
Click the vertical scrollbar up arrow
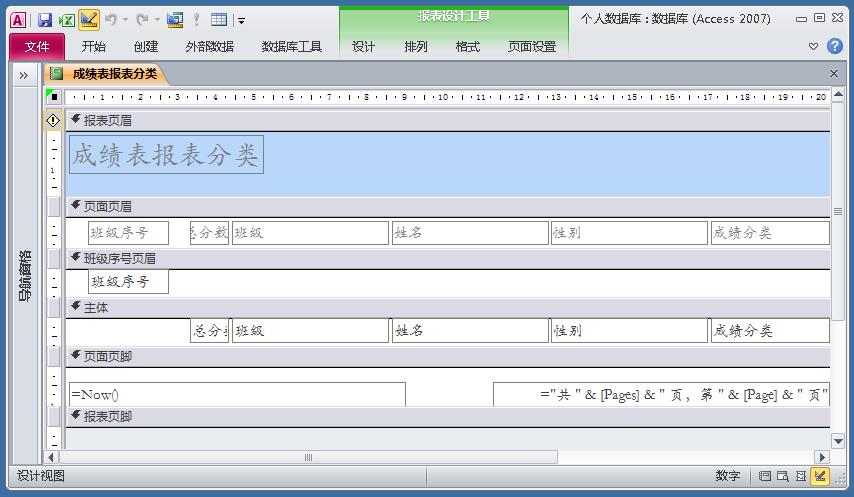(x=838, y=94)
